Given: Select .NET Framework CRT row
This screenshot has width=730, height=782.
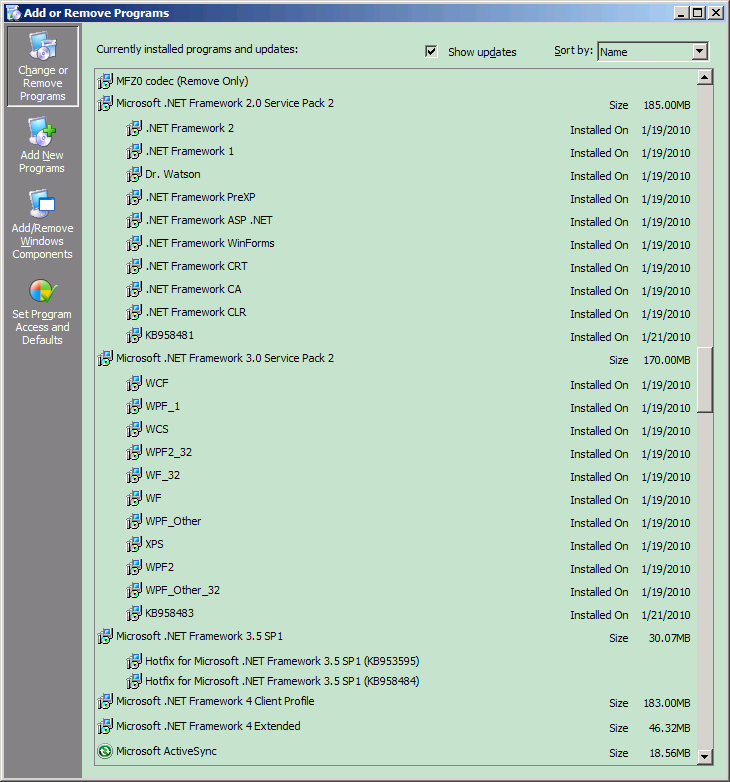Looking at the screenshot, I should 409,266.
